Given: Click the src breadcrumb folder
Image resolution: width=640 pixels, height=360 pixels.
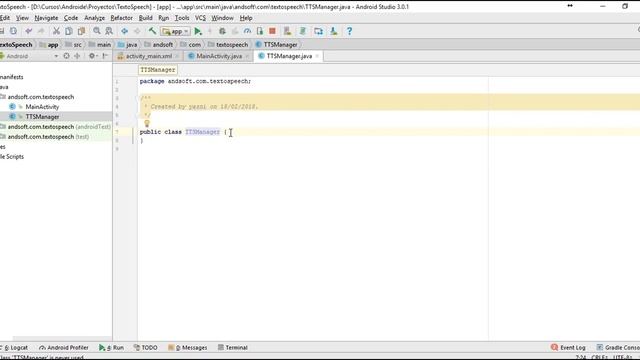Looking at the screenshot, I should point(73,44).
